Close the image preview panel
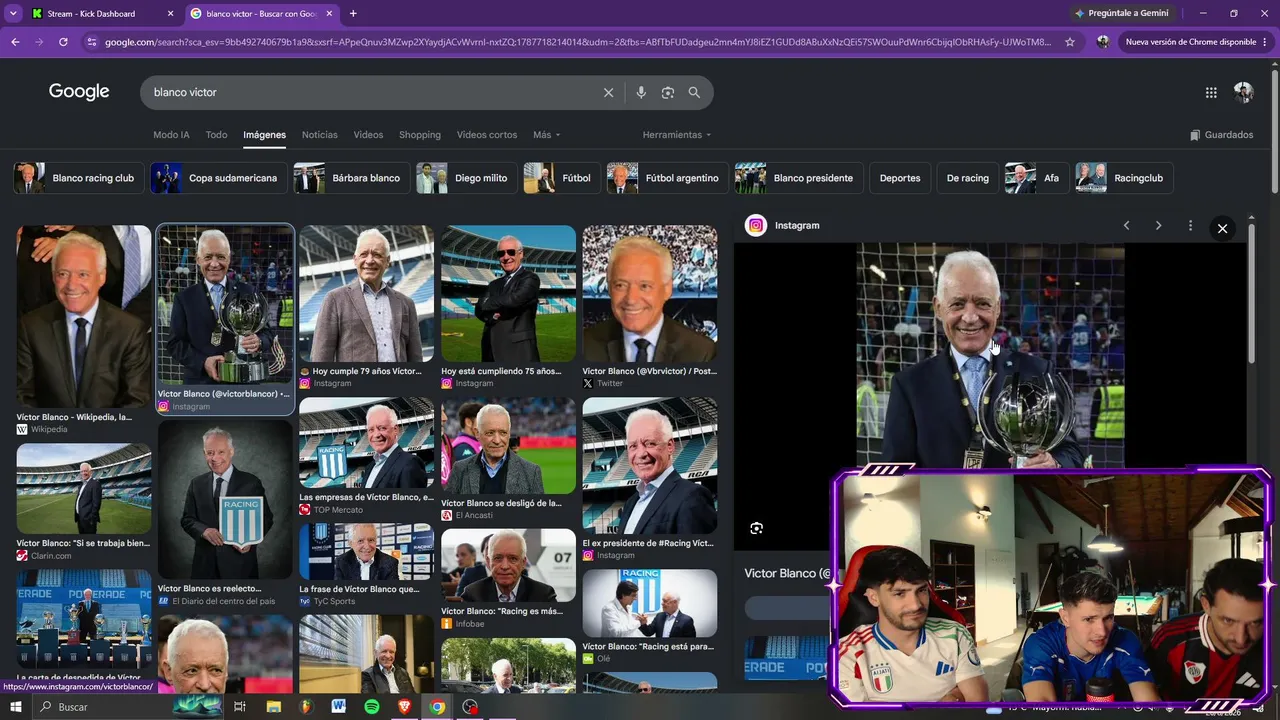Image resolution: width=1280 pixels, height=720 pixels. click(x=1222, y=228)
